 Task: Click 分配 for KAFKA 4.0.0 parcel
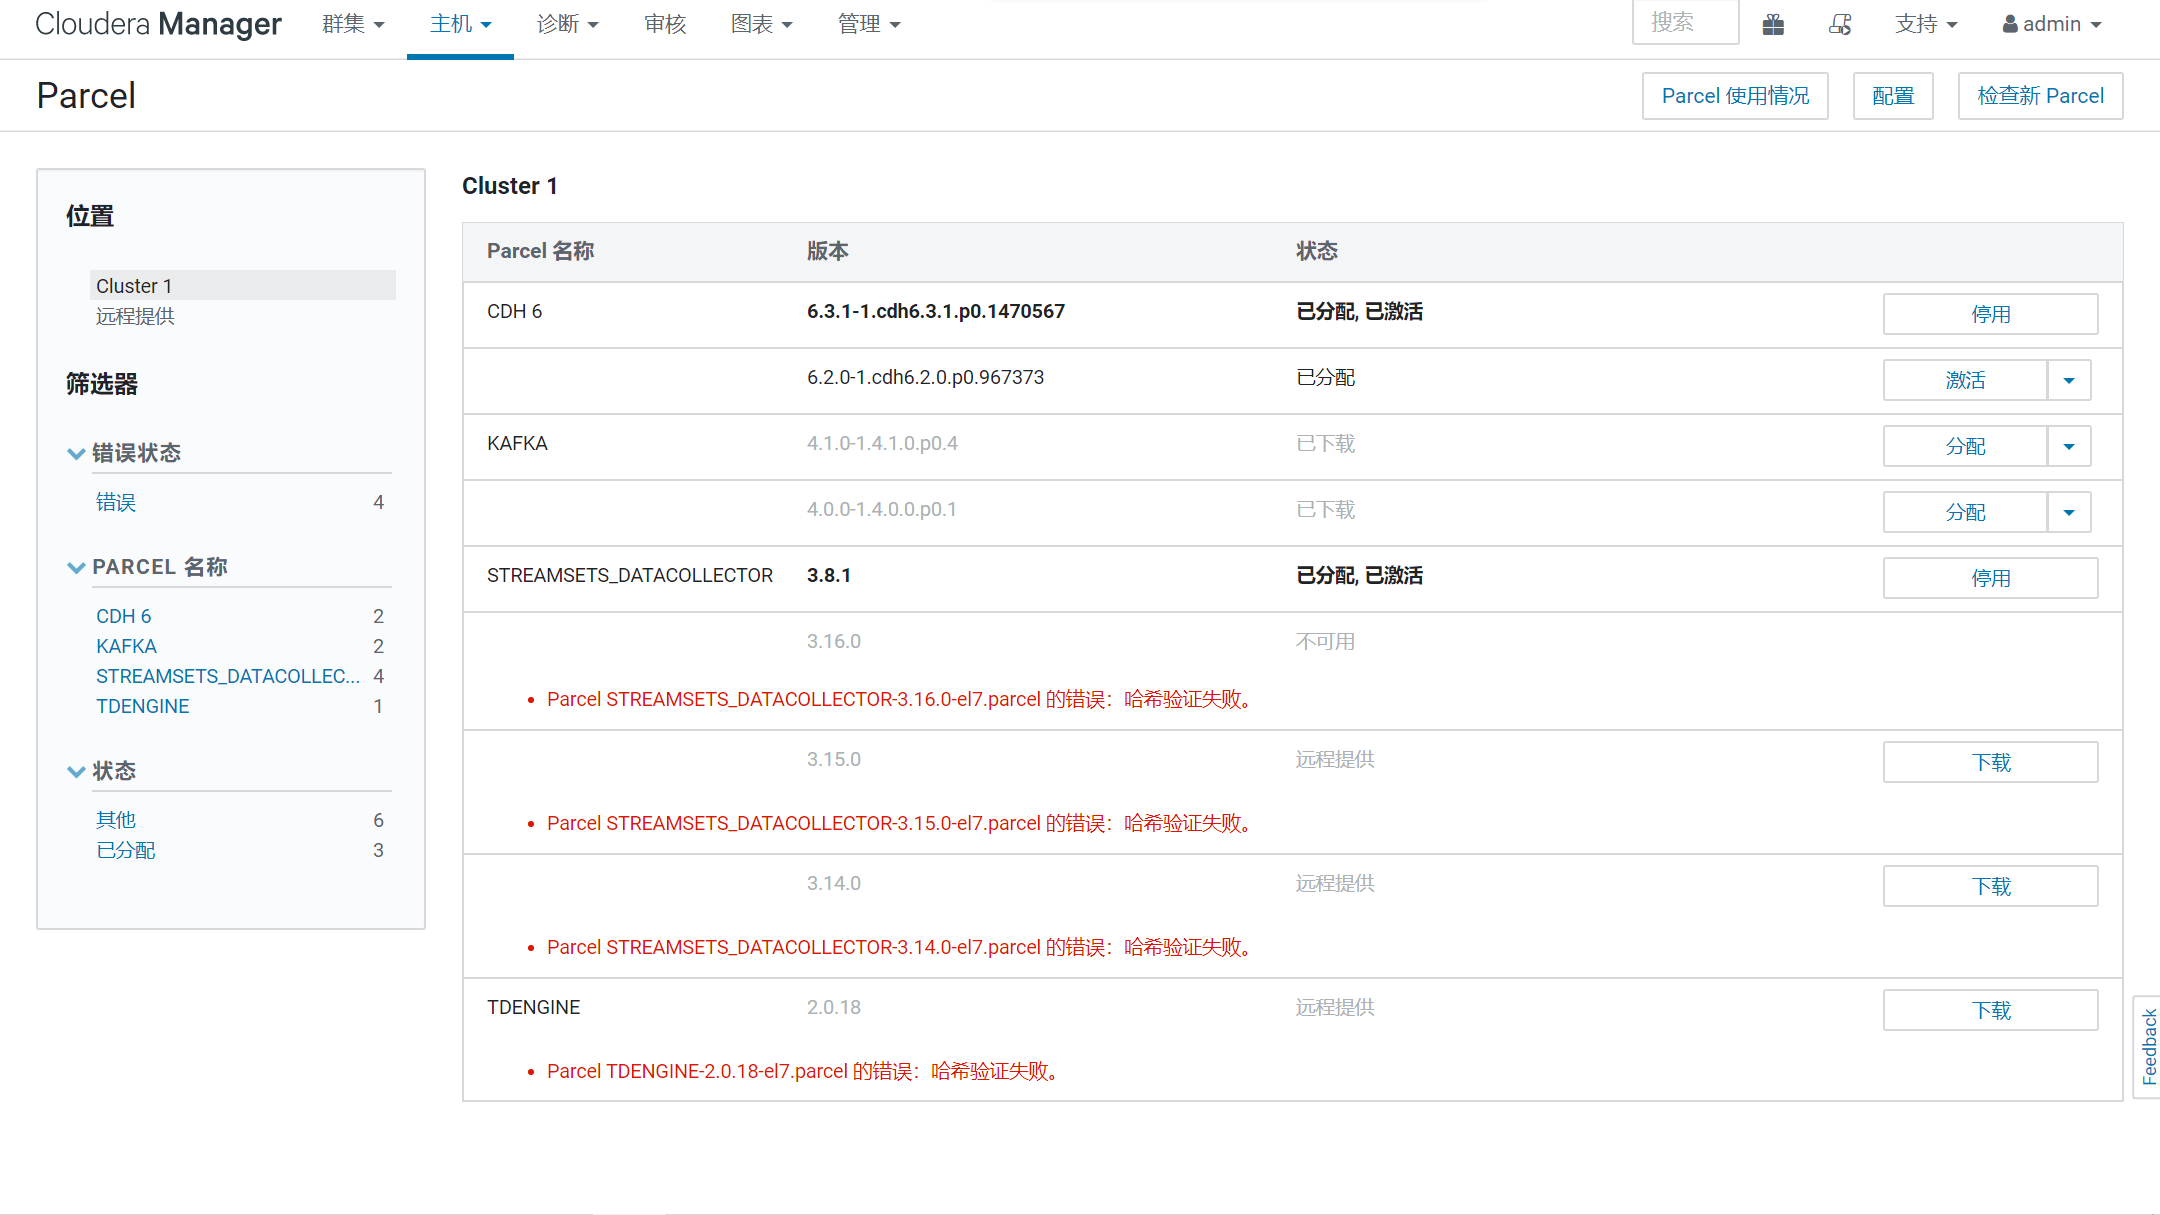click(x=1965, y=512)
